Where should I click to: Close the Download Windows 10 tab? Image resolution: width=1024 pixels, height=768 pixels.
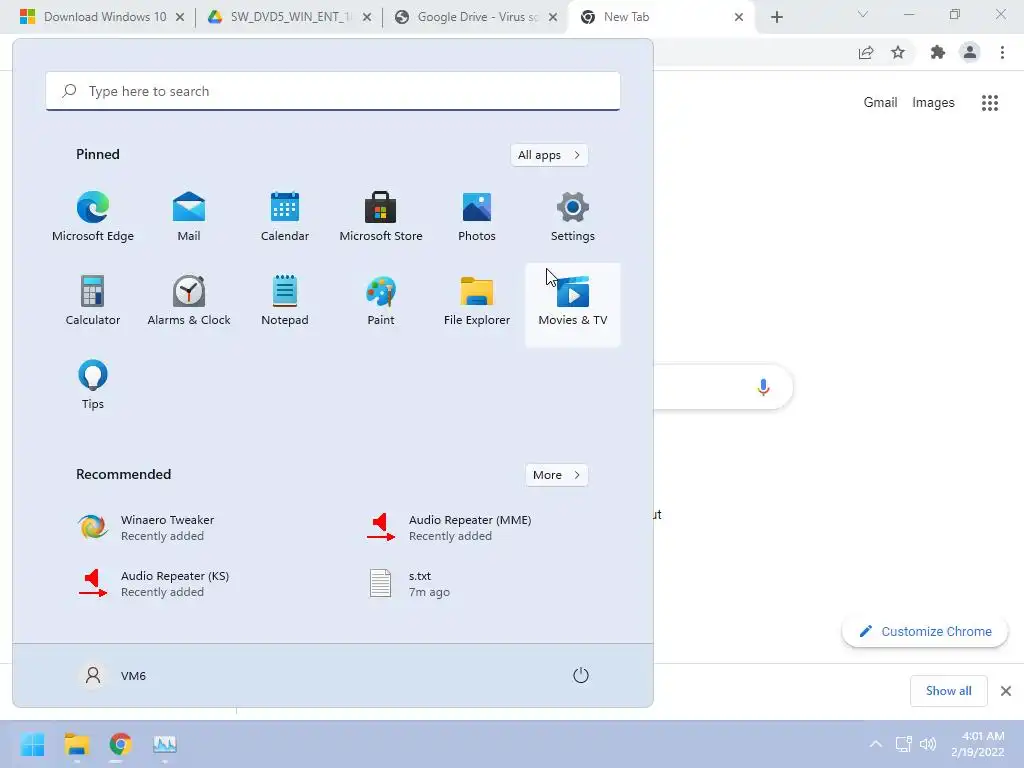tap(180, 17)
